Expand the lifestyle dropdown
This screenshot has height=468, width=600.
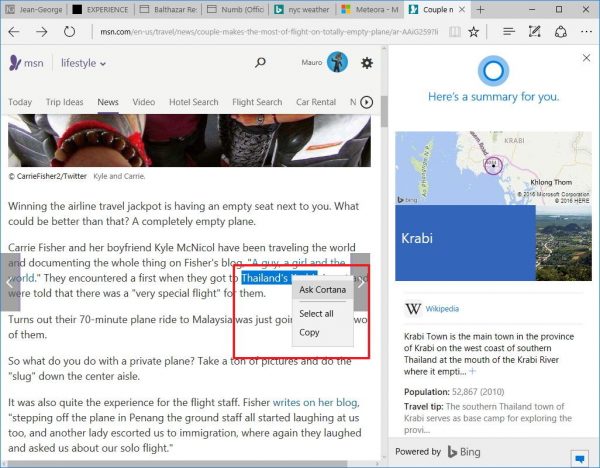[x=83, y=63]
